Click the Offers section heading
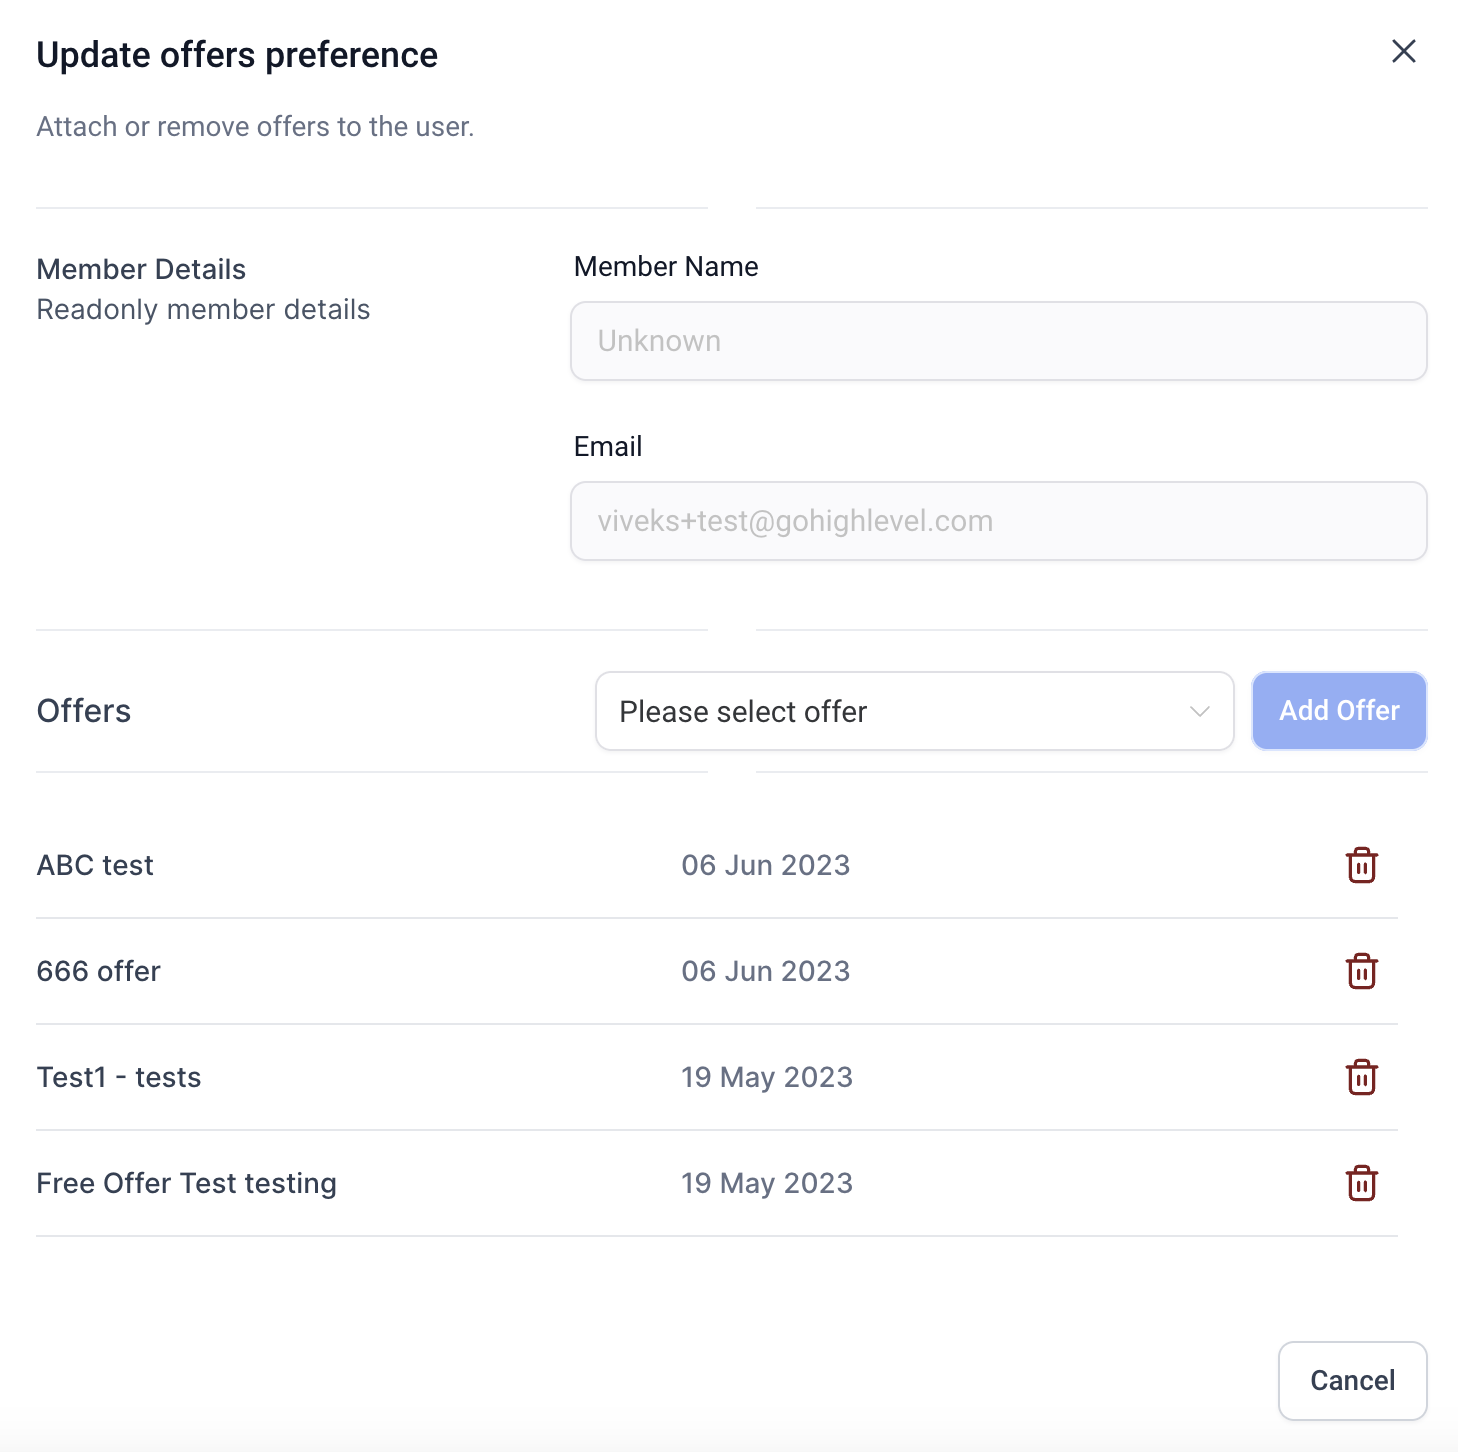Viewport: 1458px width, 1452px height. click(84, 711)
